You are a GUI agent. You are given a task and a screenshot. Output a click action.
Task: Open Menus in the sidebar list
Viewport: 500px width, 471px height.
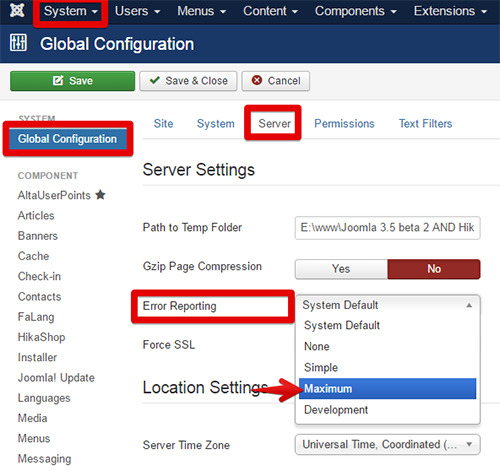tap(34, 438)
